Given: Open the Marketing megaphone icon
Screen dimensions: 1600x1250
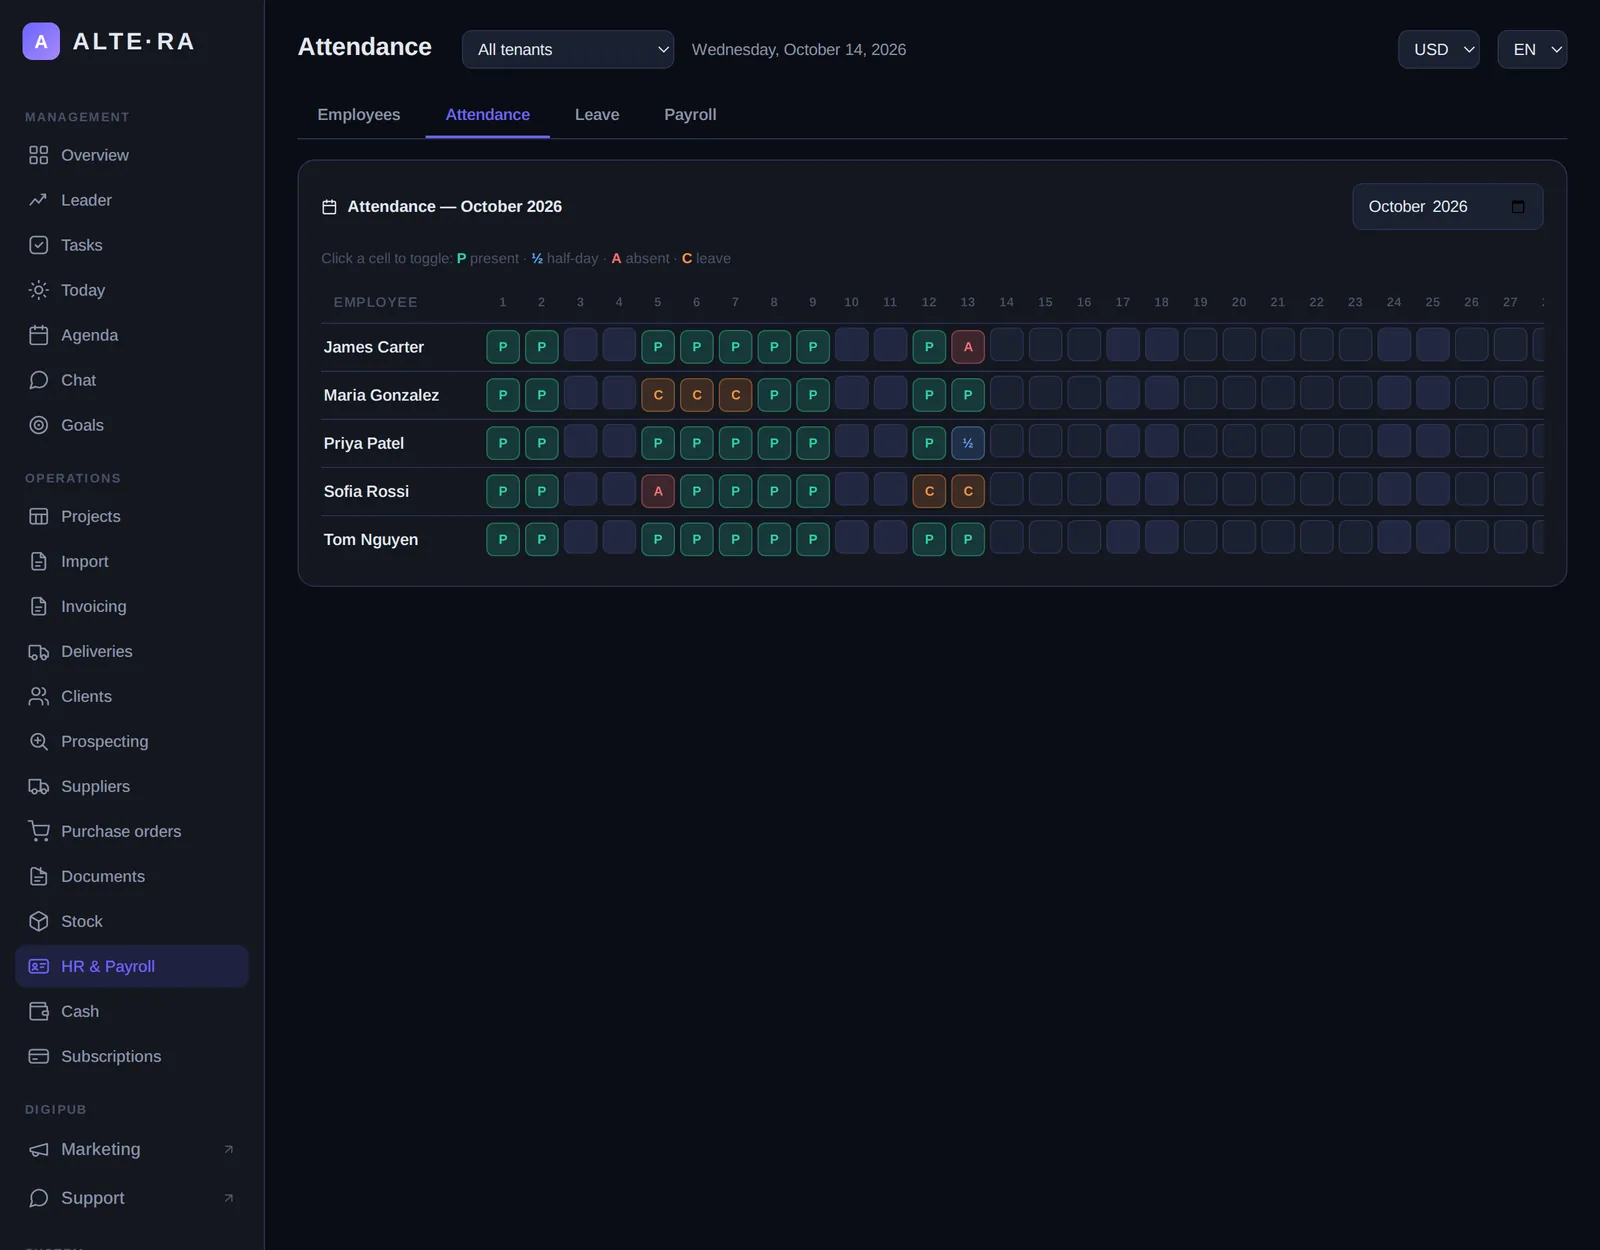Looking at the screenshot, I should coord(38,1149).
